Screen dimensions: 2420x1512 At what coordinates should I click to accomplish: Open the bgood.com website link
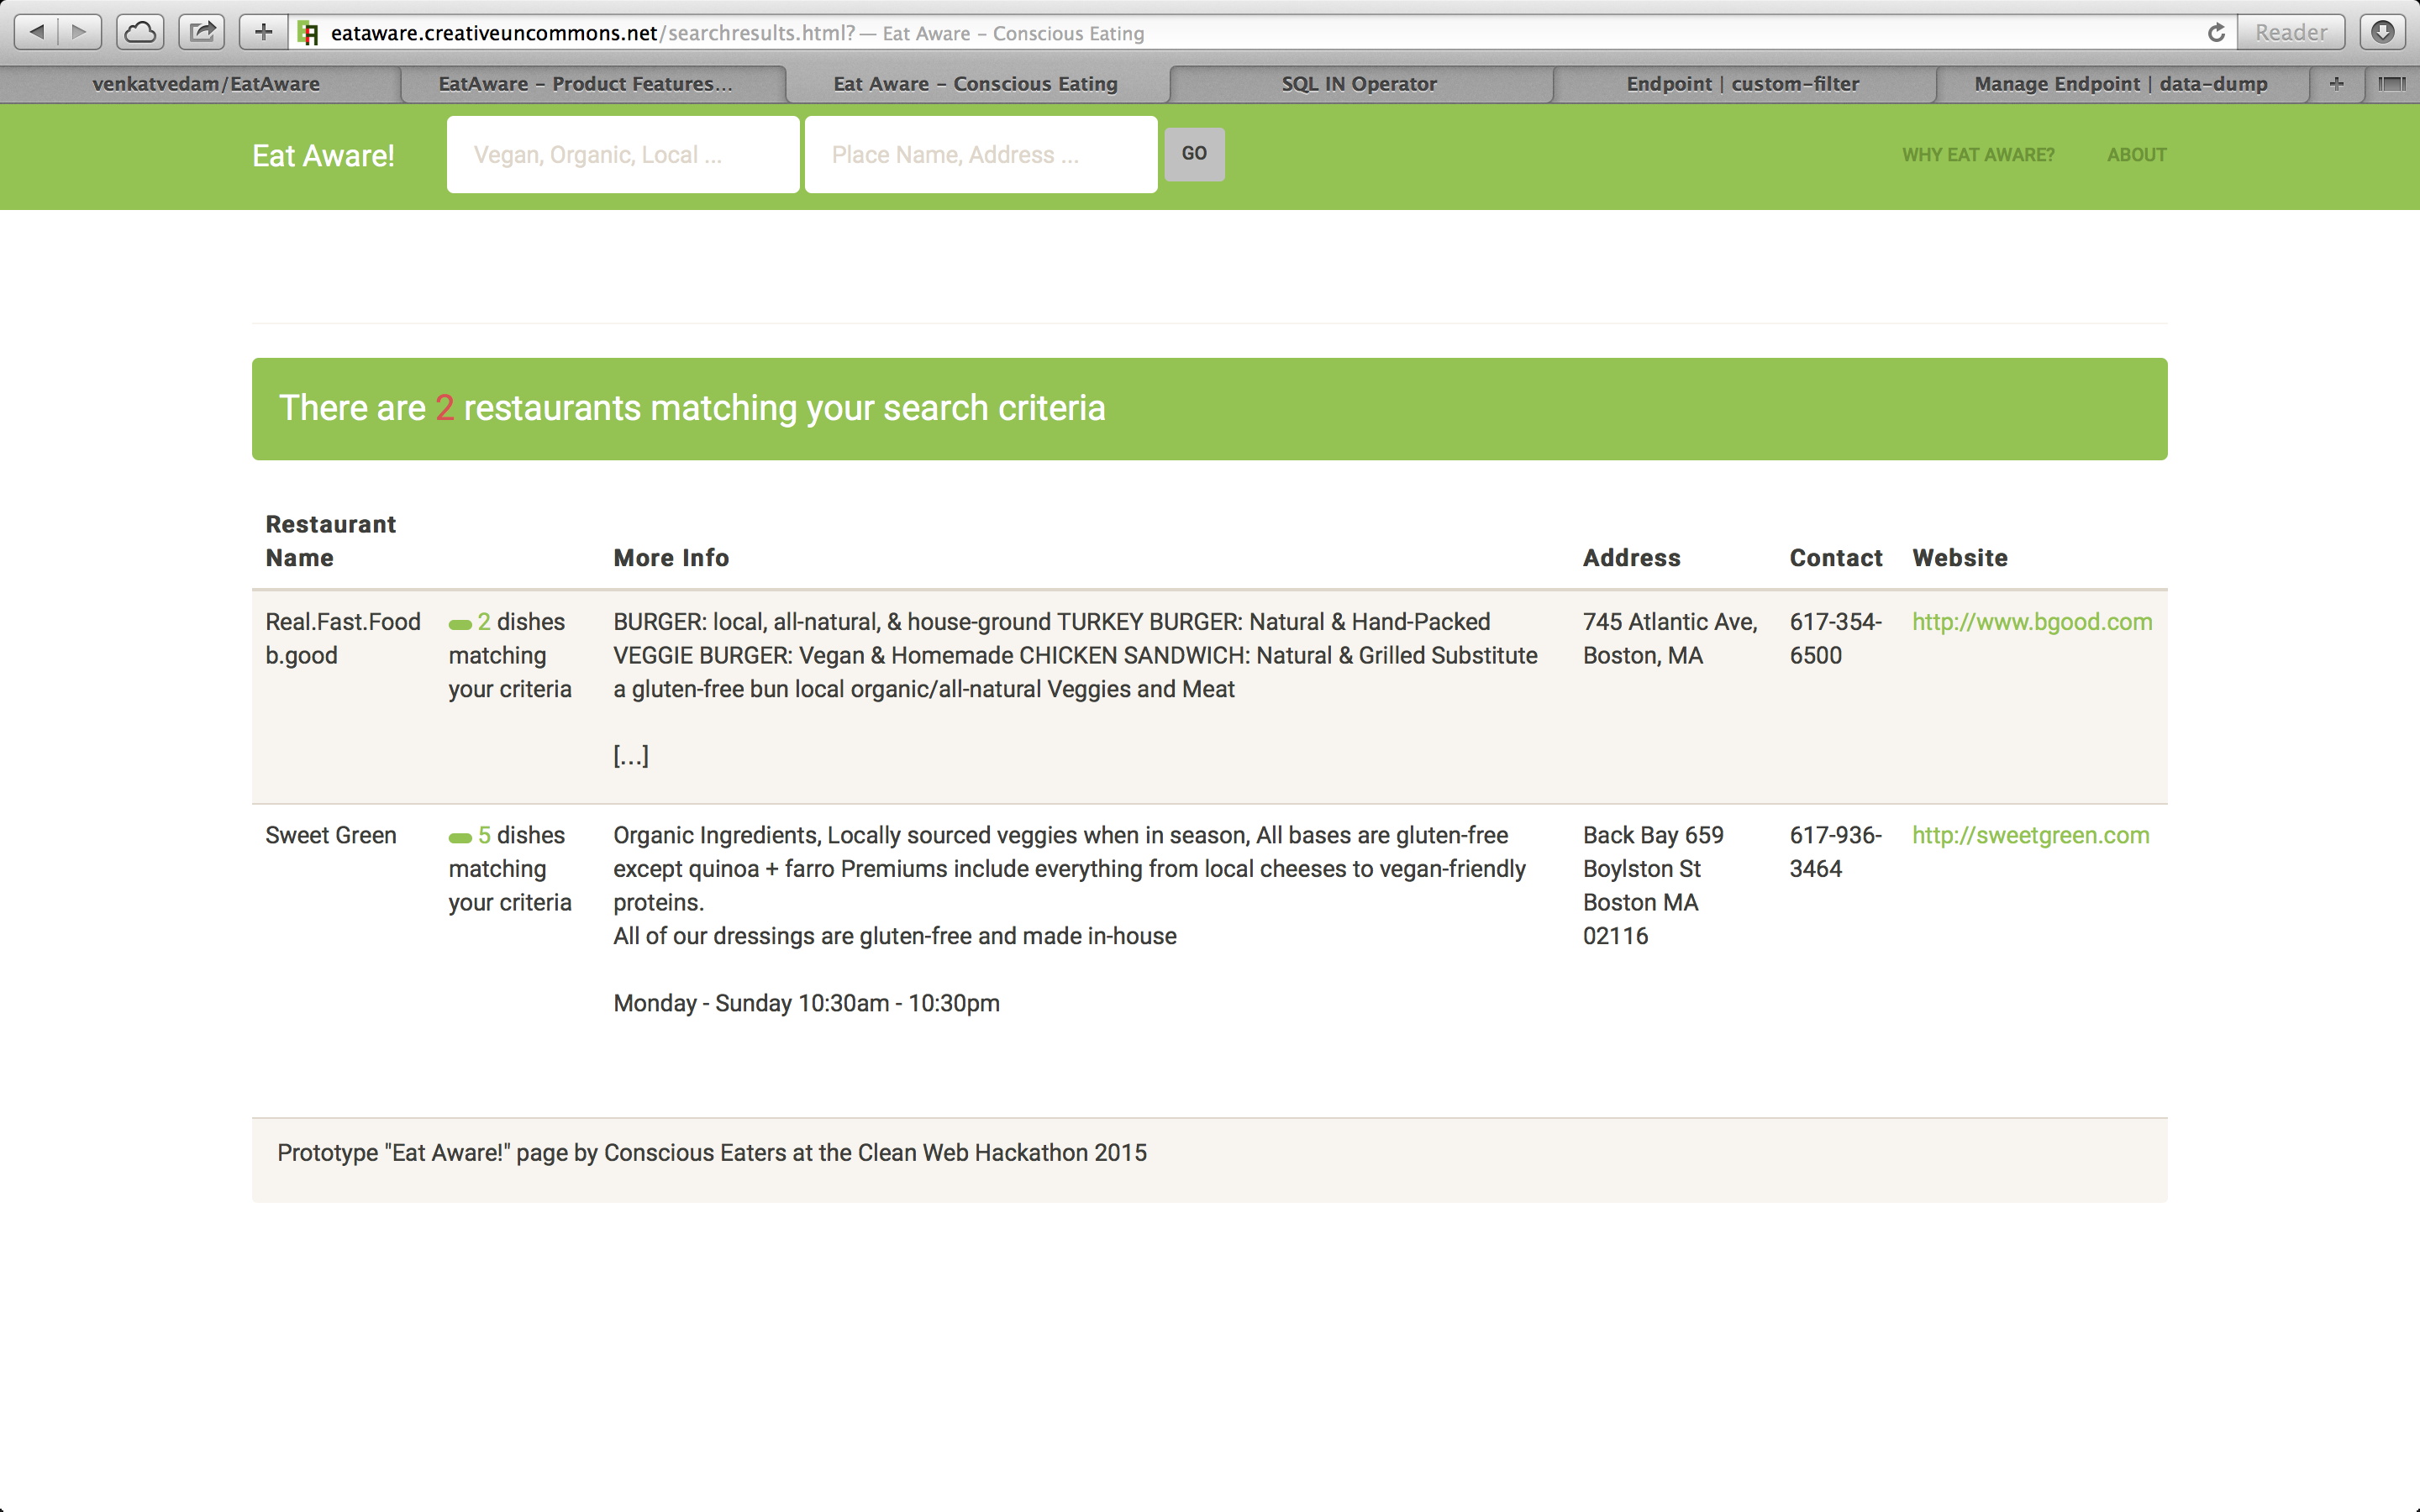coord(2031,622)
